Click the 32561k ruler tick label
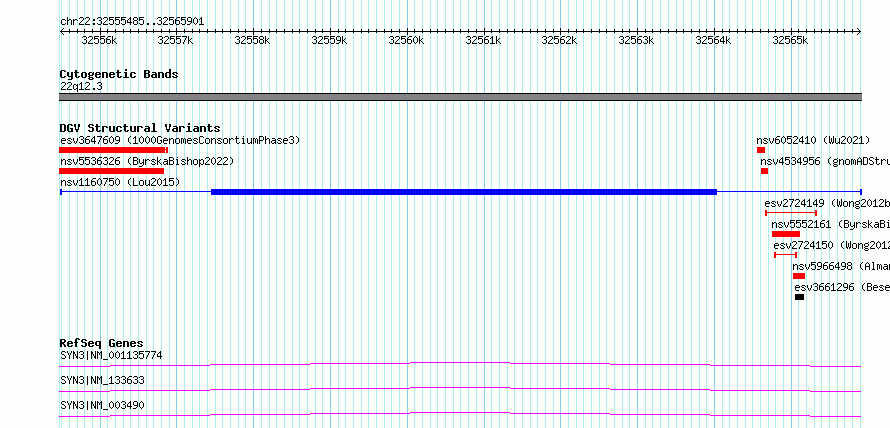Screen dimensions: 890x428 pos(483,40)
